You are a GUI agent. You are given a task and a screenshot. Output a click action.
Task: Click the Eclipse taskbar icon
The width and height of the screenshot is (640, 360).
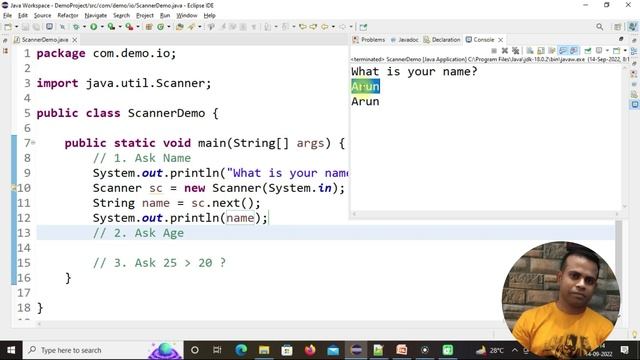point(356,350)
